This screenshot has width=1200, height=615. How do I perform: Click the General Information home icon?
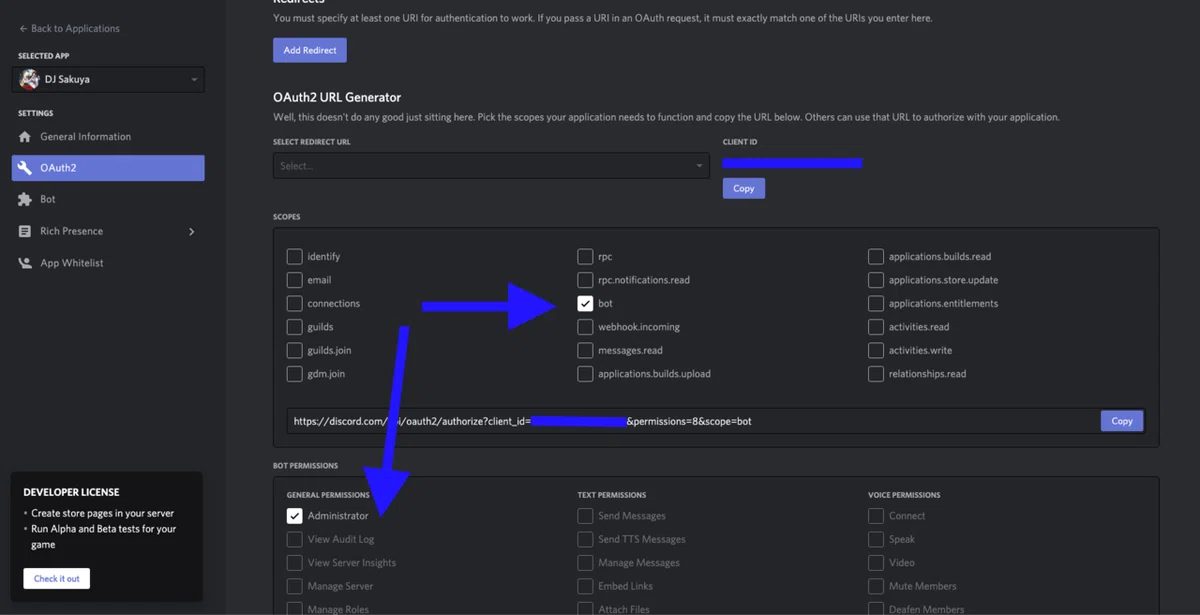click(x=25, y=137)
